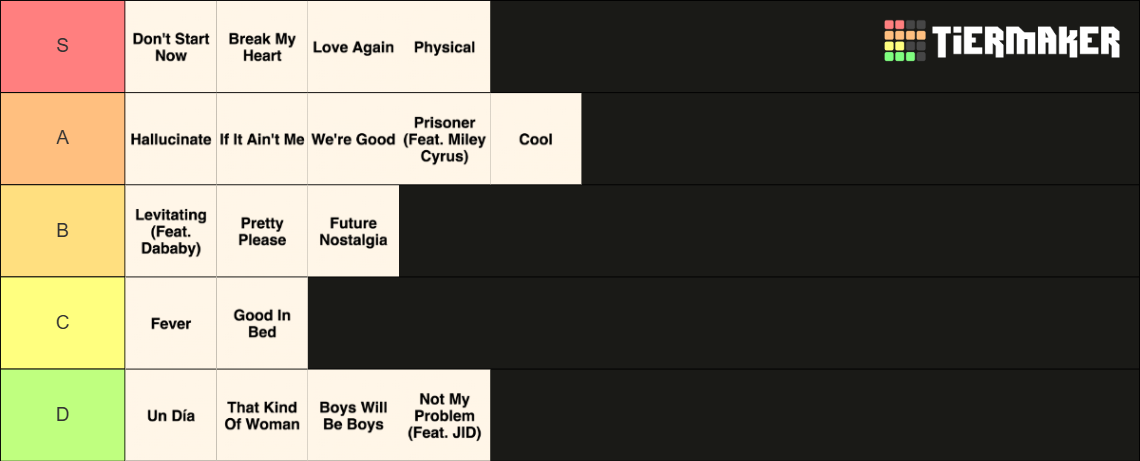Image resolution: width=1140 pixels, height=461 pixels.
Task: Click the Prisoner (Feat. Miley Cyrus) tile
Action: (444, 139)
